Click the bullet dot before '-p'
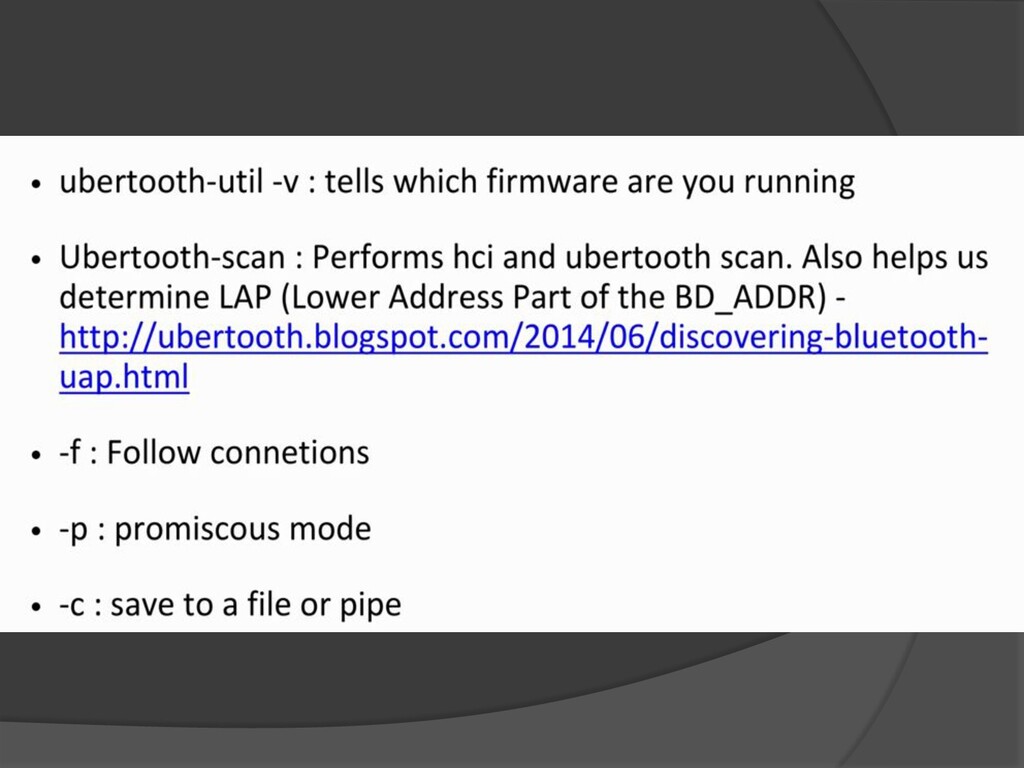1024x768 pixels. coord(37,531)
